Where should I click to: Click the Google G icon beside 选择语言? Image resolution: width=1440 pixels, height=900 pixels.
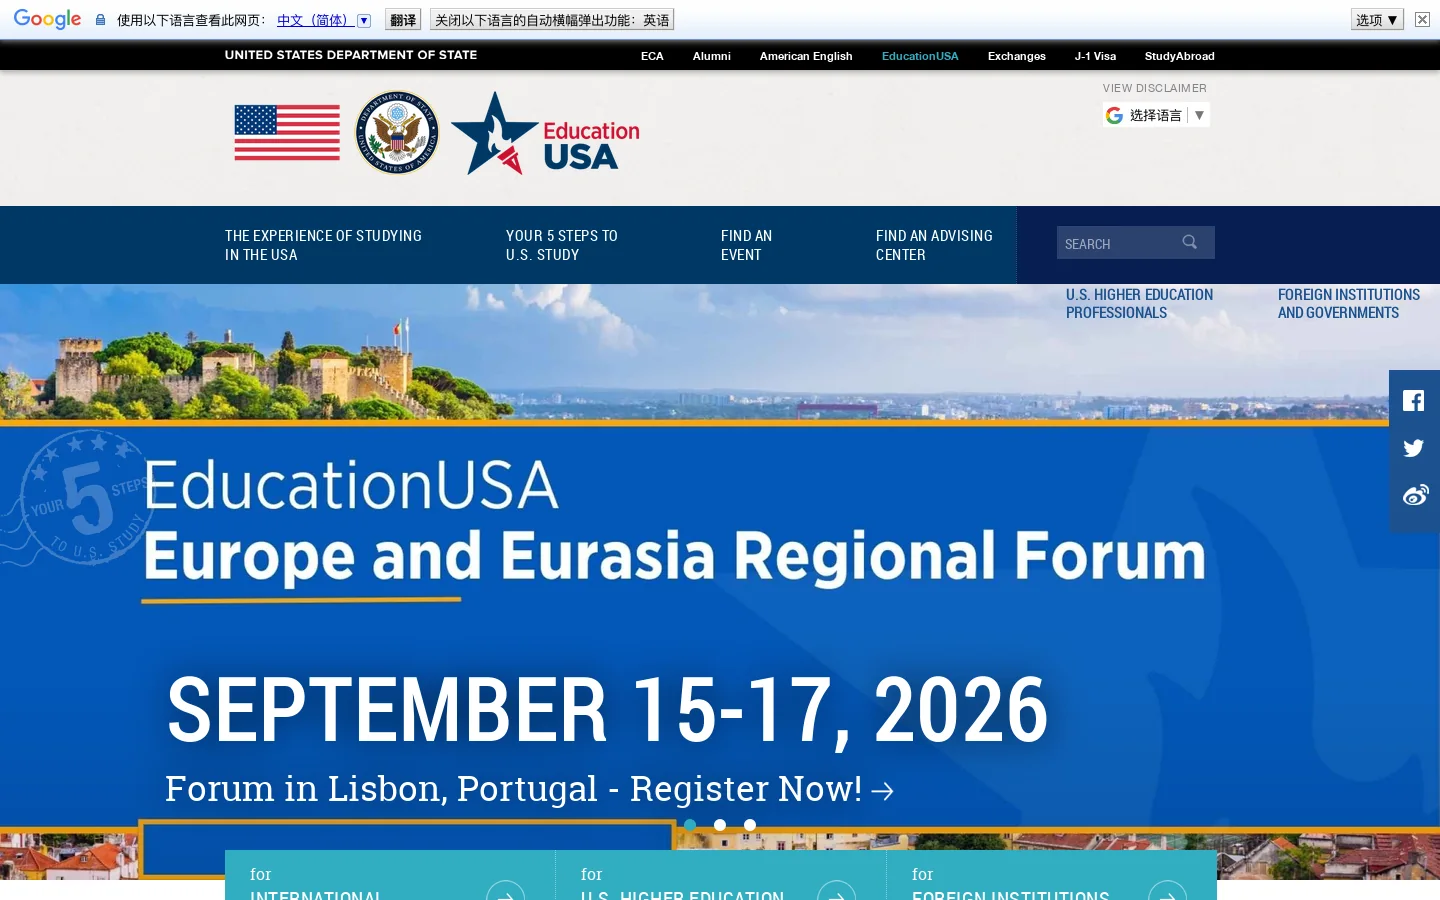coord(1114,116)
